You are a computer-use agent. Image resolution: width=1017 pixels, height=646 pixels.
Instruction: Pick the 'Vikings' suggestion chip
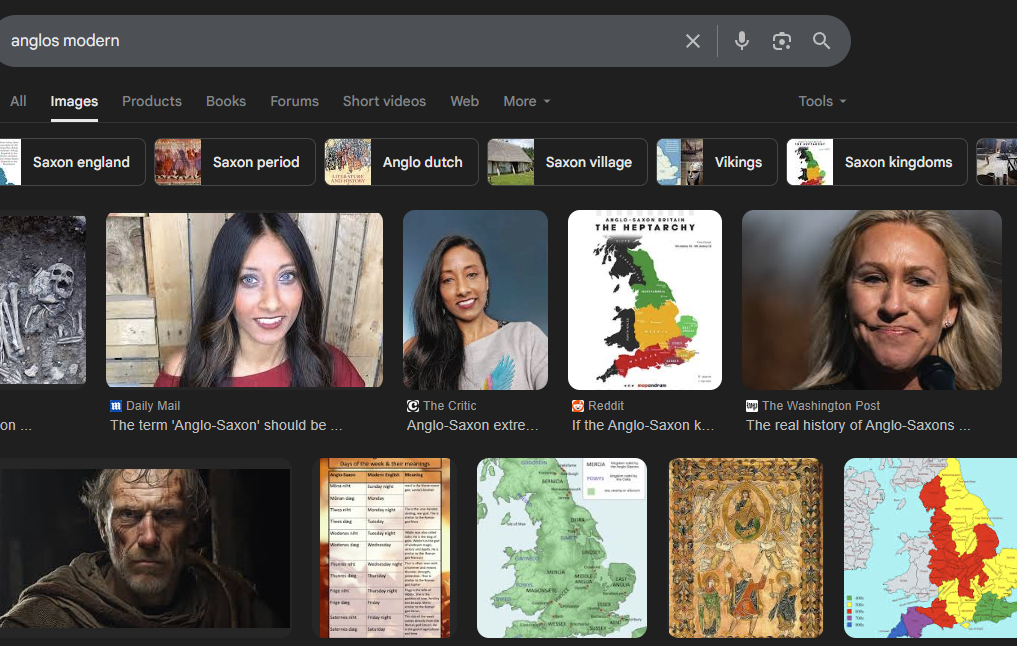717,162
